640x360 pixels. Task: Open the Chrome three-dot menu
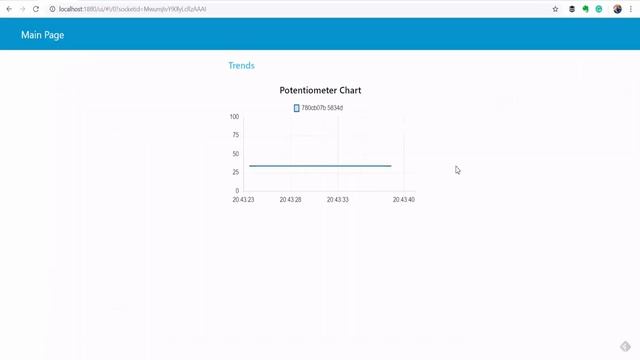[x=631, y=9]
